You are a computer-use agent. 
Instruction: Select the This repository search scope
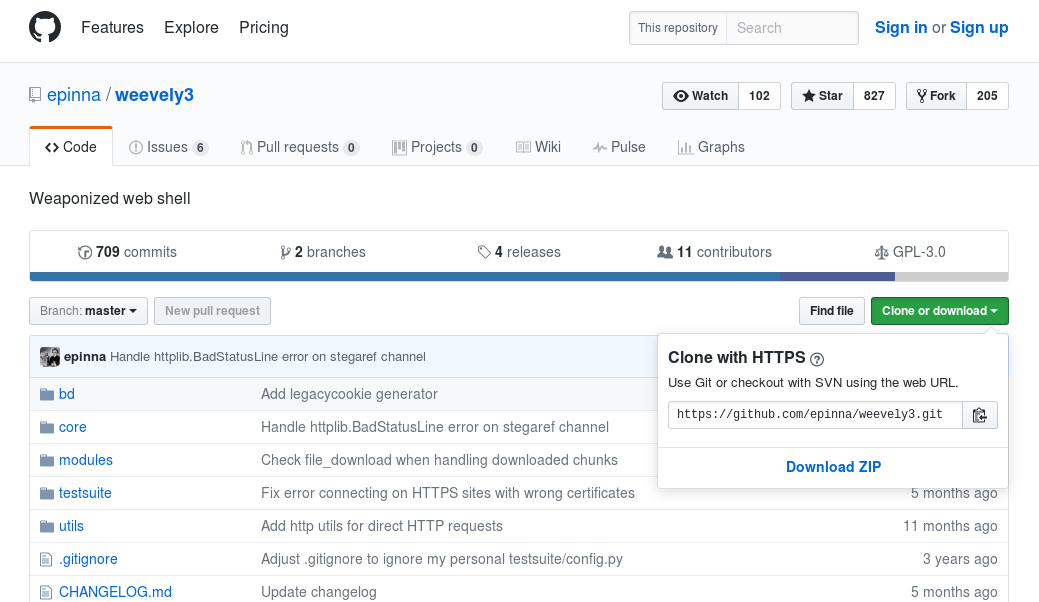678,28
